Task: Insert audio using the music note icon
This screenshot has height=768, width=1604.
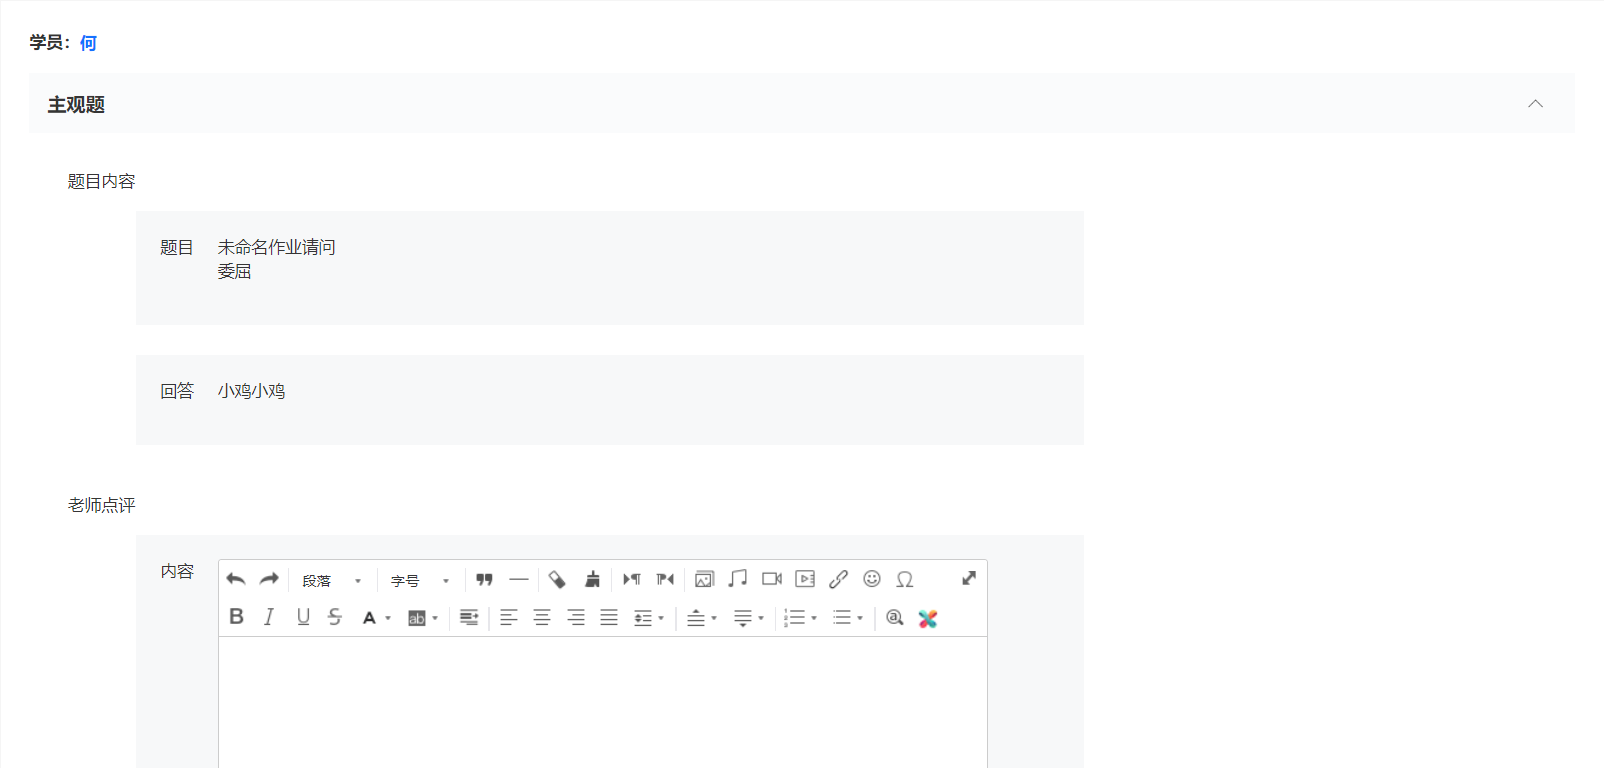Action: coord(738,579)
